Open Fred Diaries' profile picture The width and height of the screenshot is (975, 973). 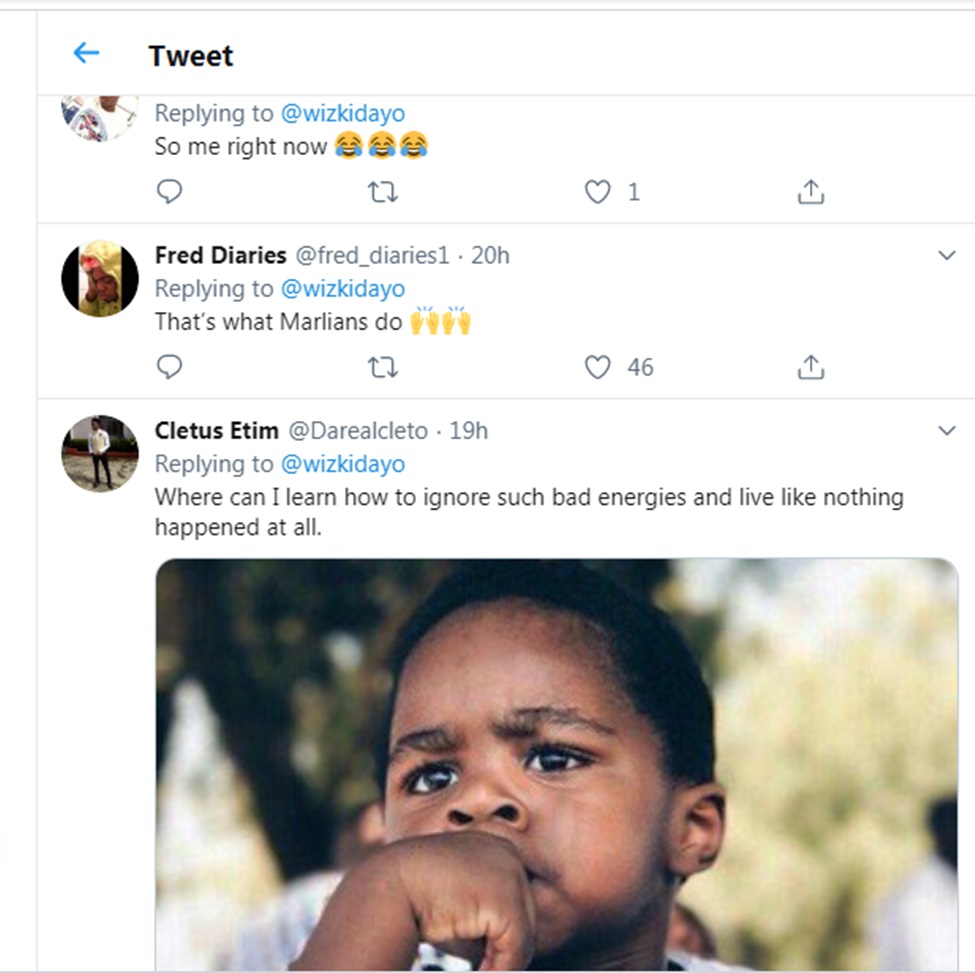point(100,278)
